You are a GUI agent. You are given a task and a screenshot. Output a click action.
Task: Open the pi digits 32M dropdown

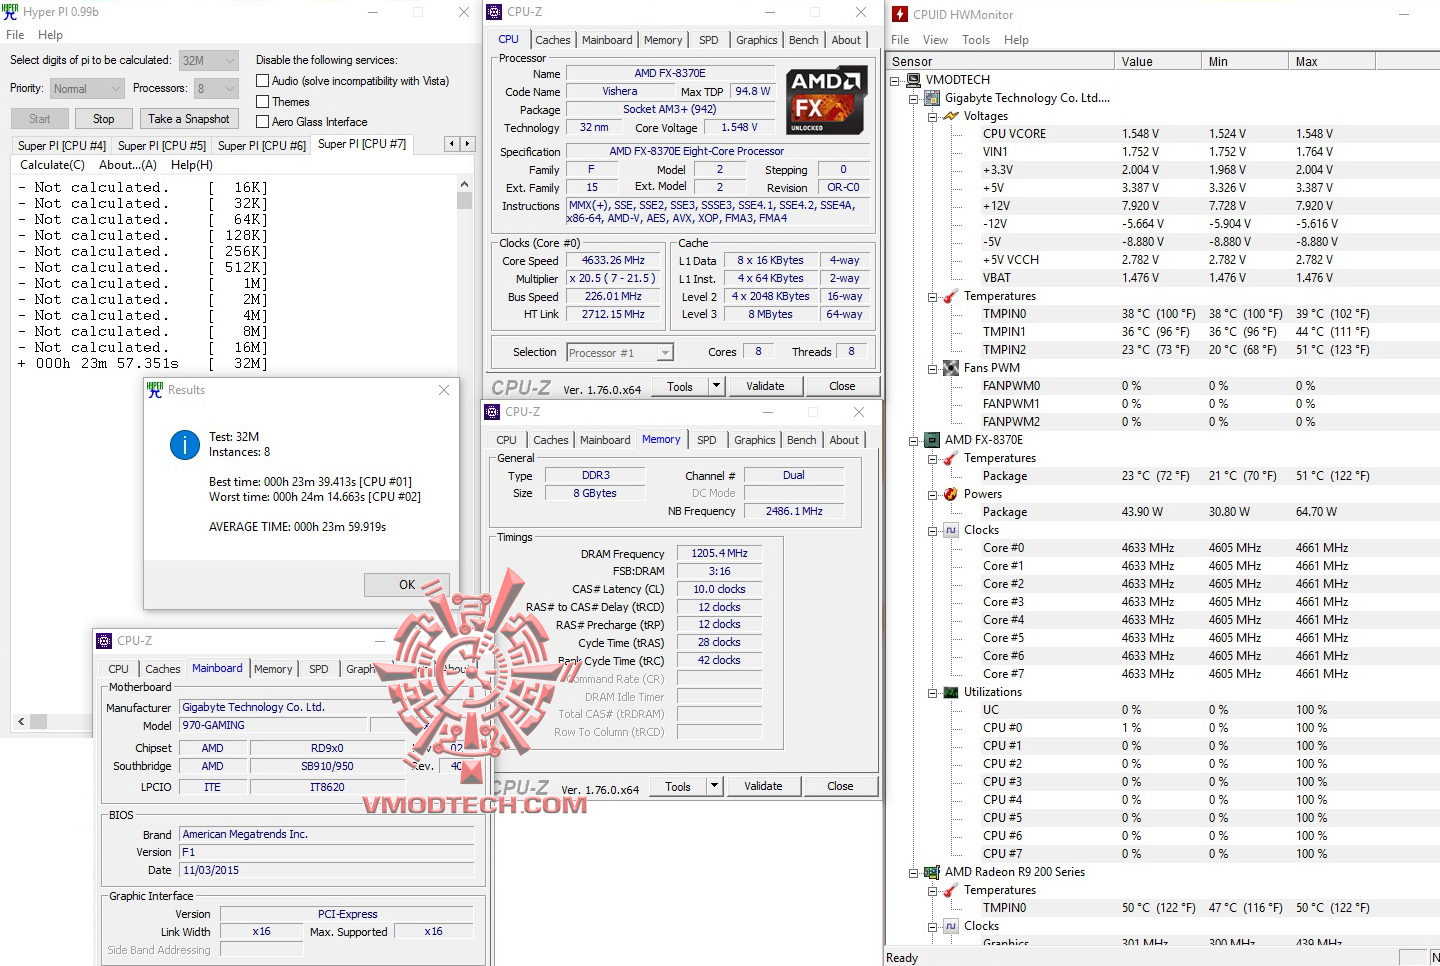[209, 61]
